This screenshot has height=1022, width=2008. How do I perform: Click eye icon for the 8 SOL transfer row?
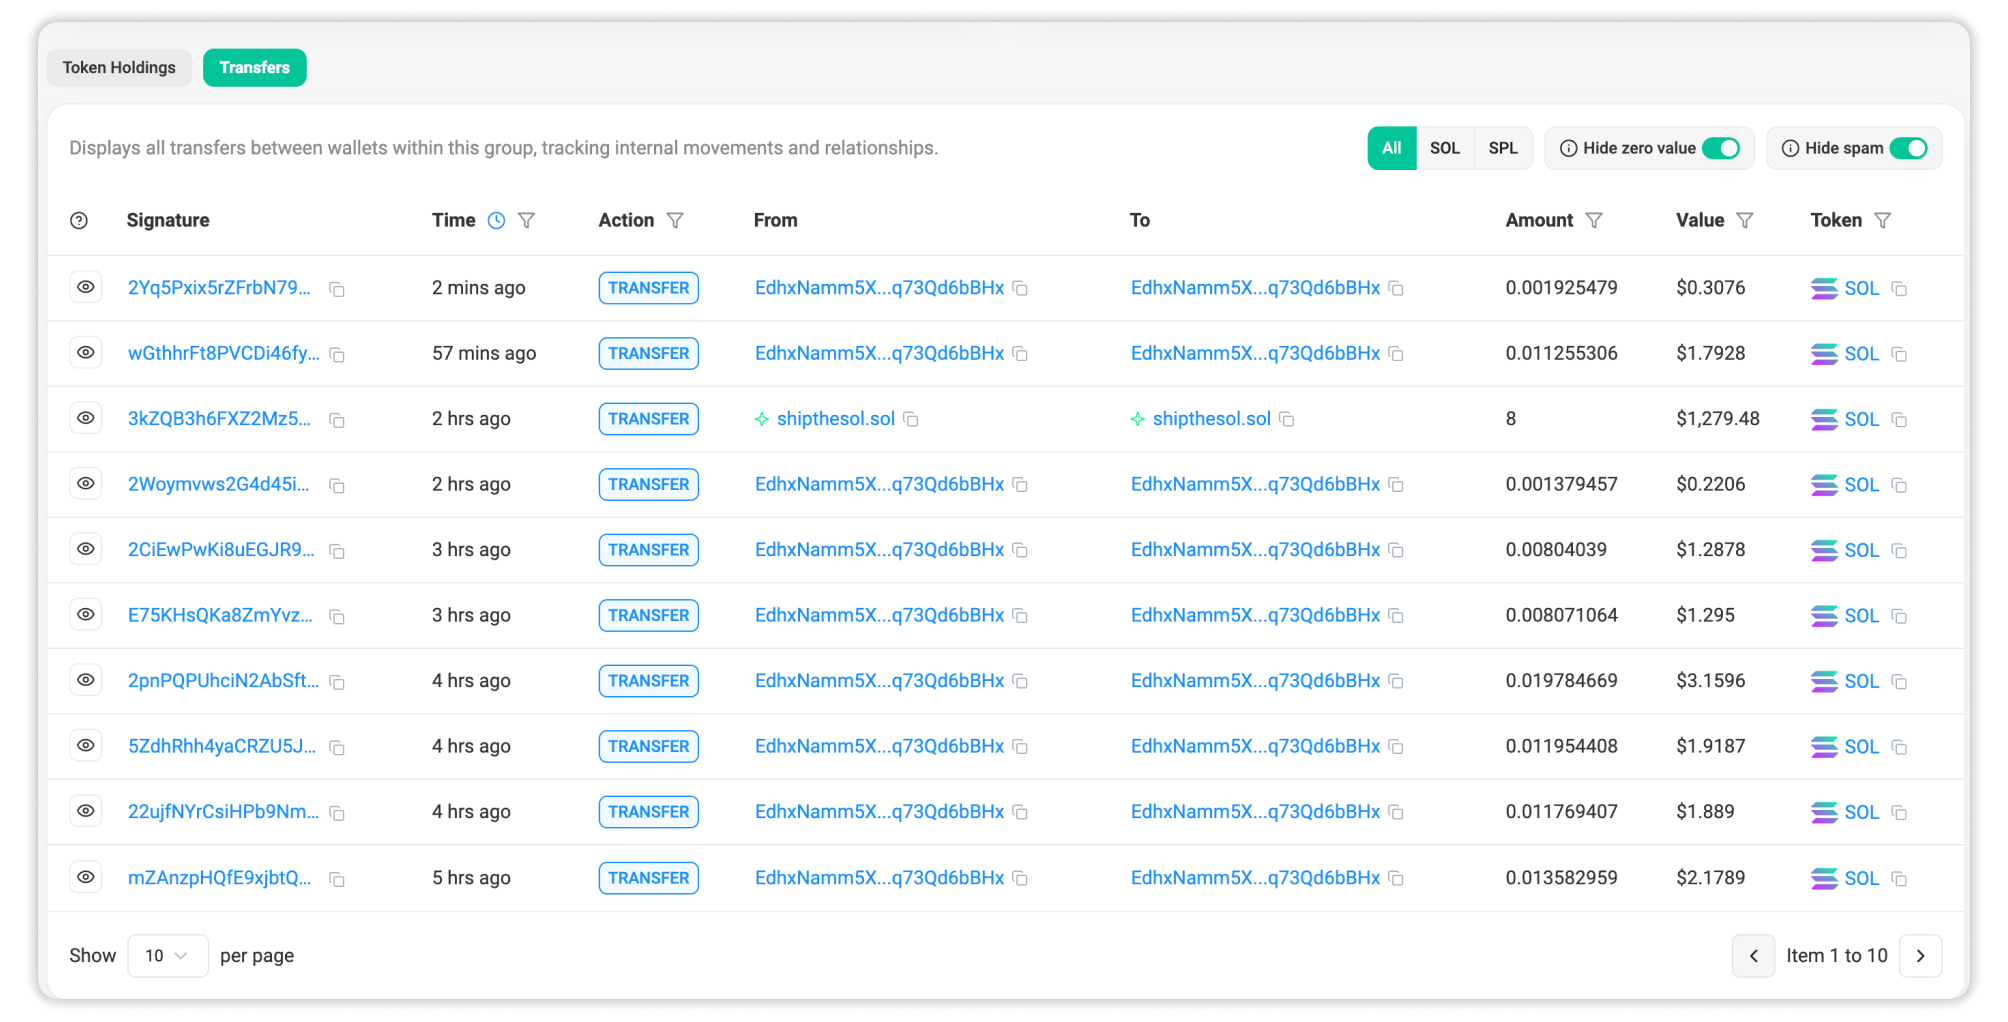click(86, 418)
